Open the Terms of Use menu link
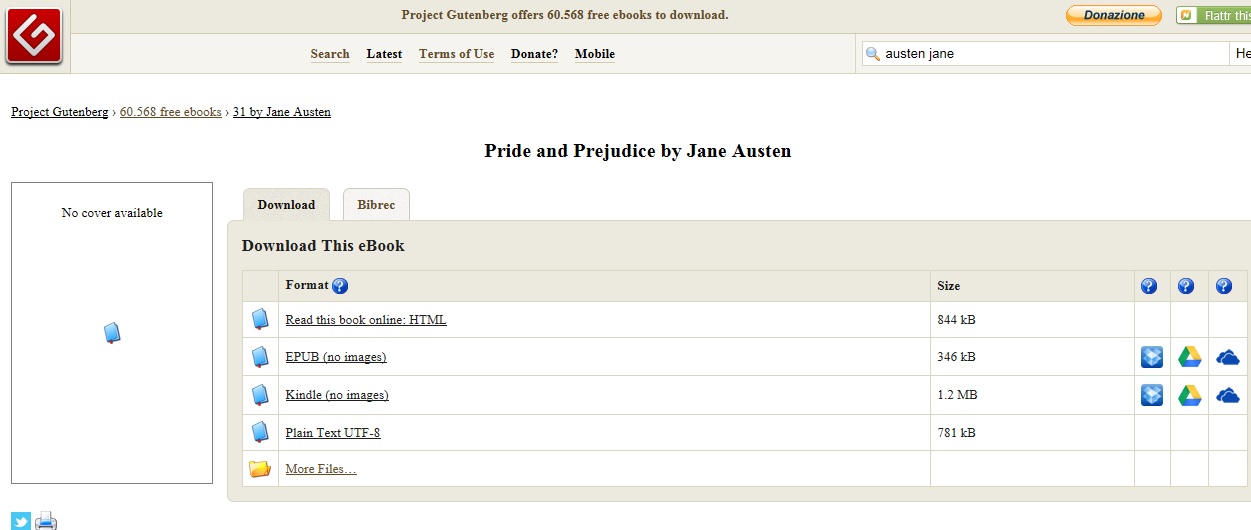The image size is (1251, 530). (456, 54)
